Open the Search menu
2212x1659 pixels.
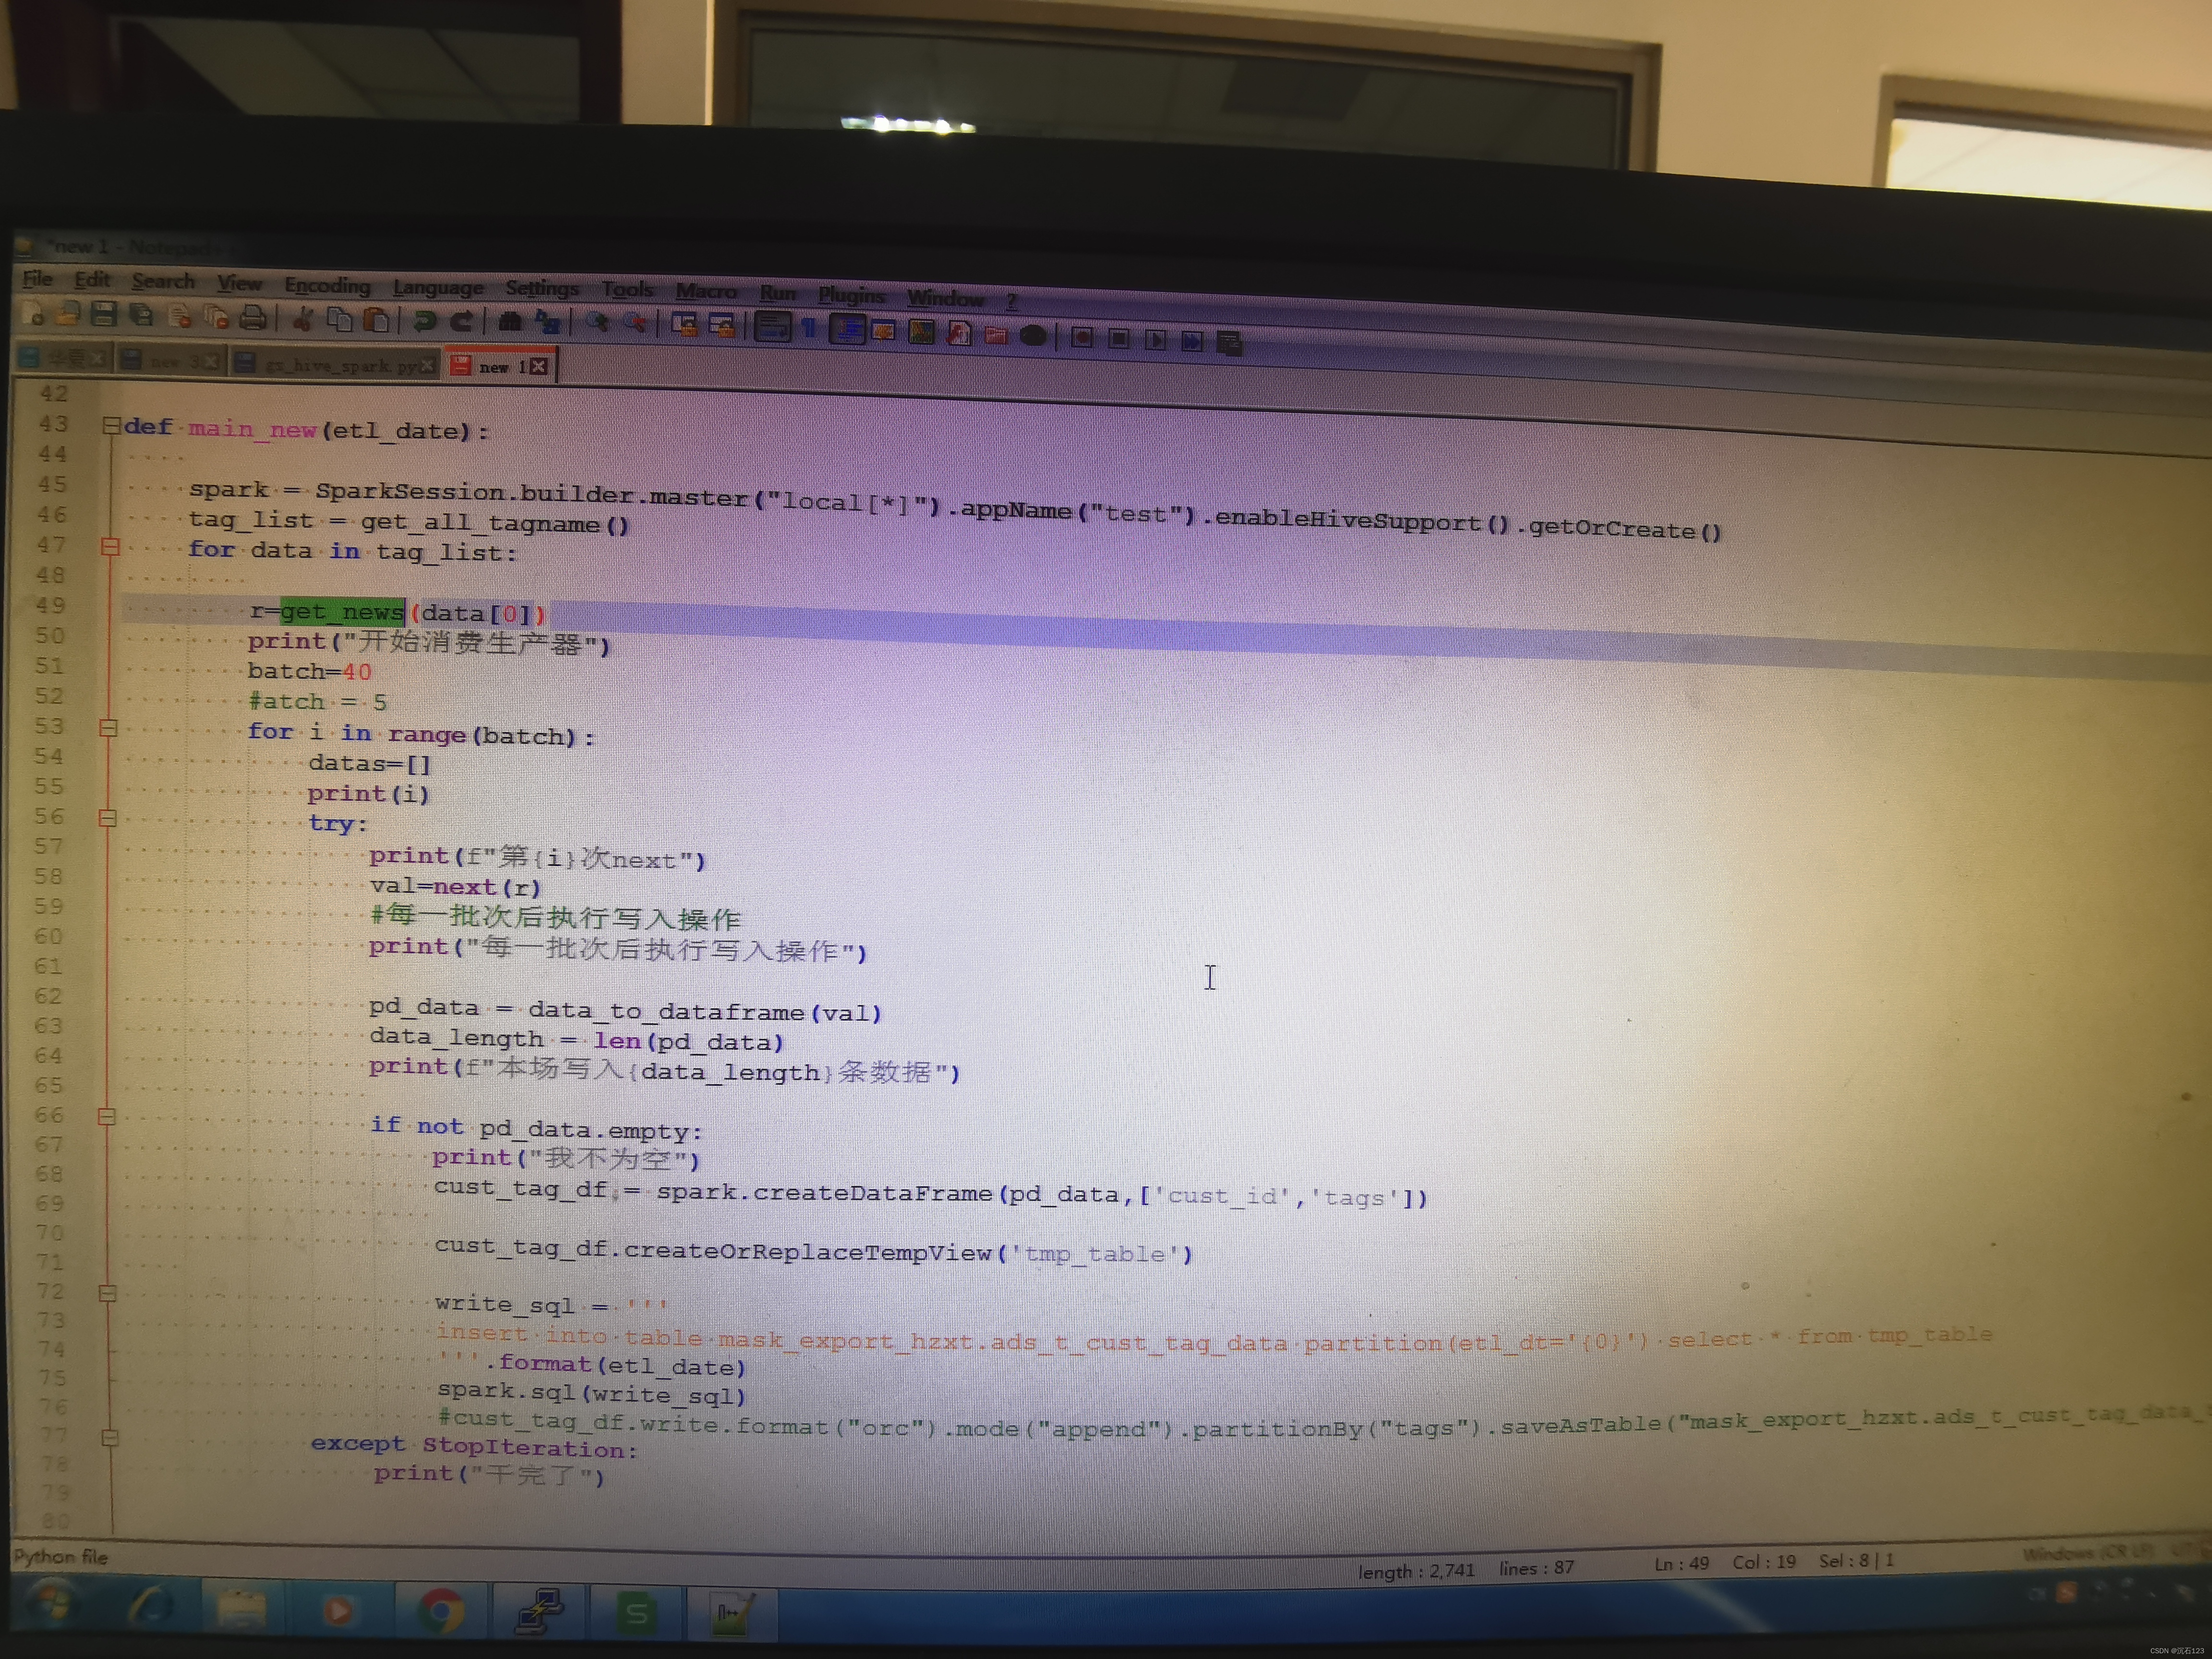tap(163, 281)
